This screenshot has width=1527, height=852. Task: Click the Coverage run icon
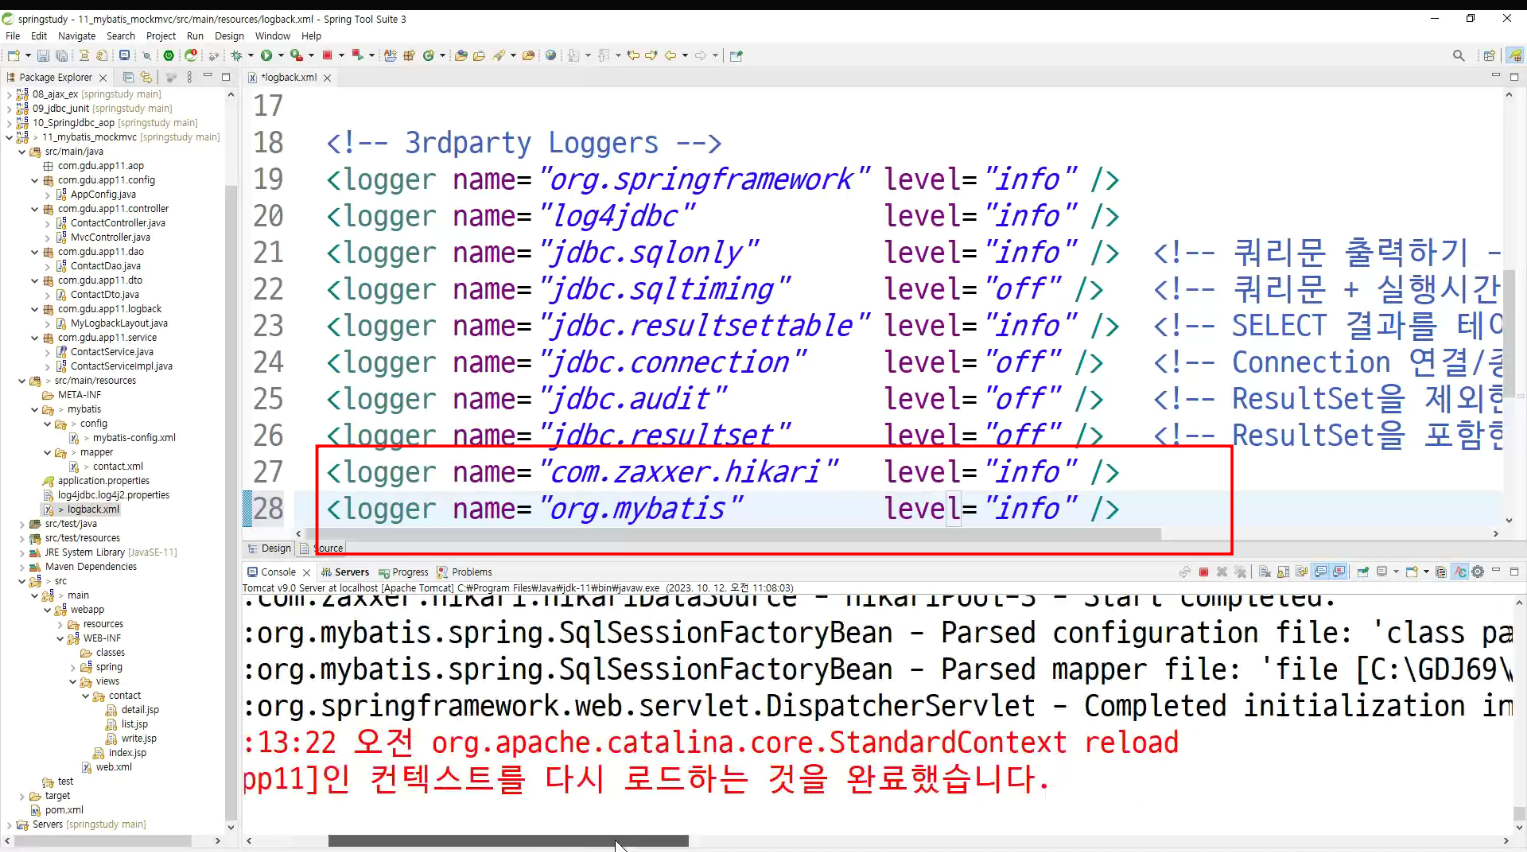point(296,56)
